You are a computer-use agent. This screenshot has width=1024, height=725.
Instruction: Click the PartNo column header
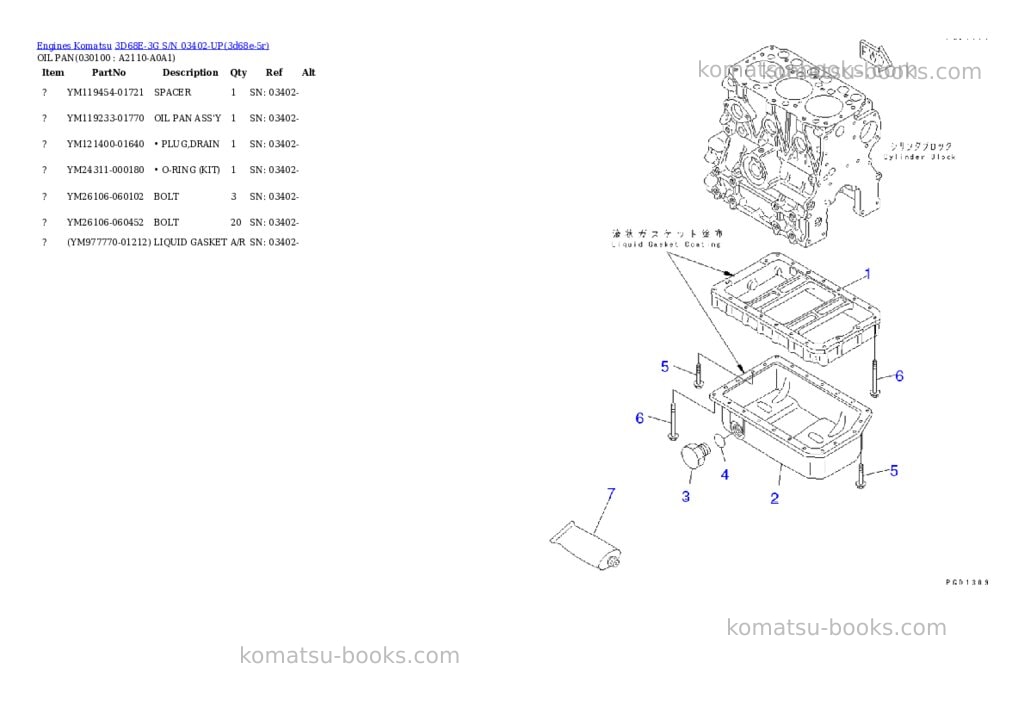[x=109, y=72]
